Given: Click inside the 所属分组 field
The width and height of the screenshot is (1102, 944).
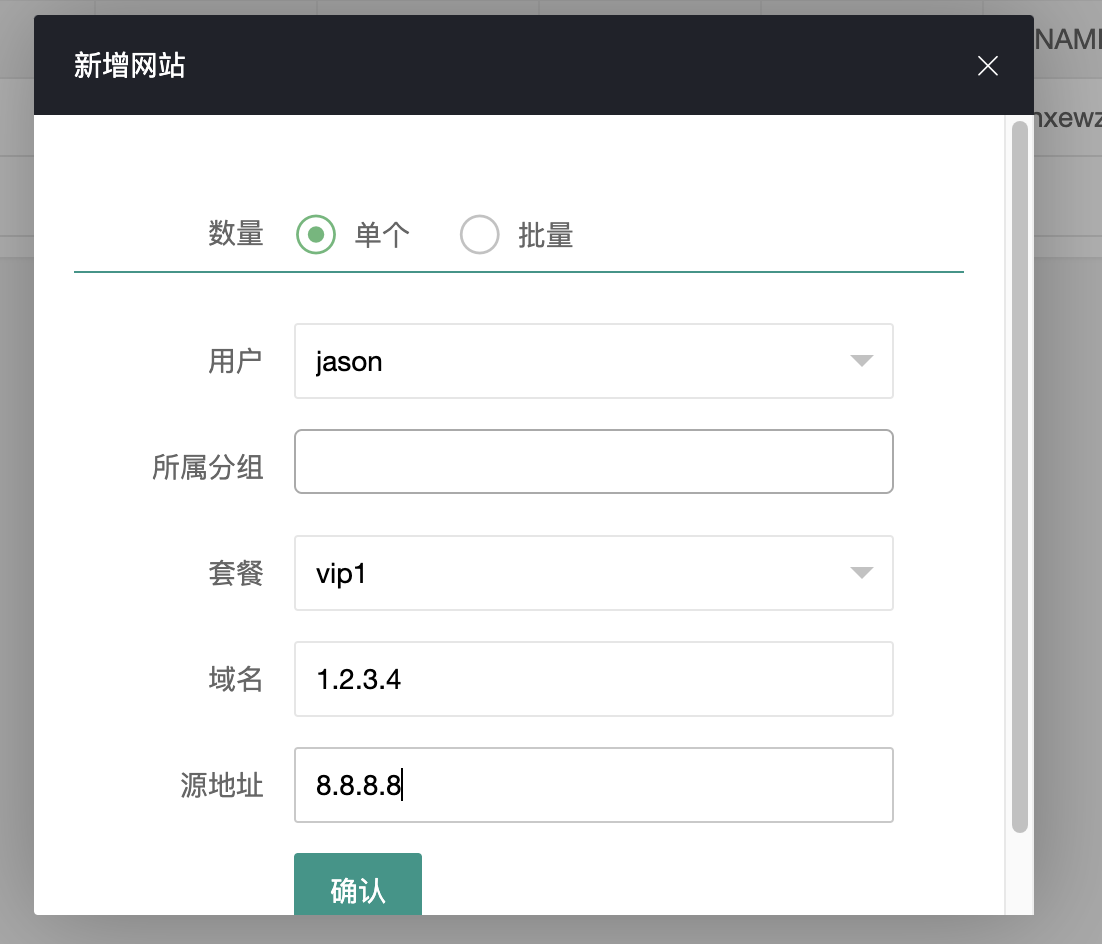Looking at the screenshot, I should (594, 461).
